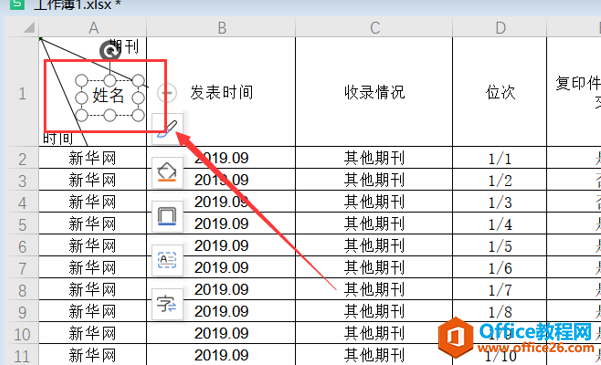The width and height of the screenshot is (601, 365).
Task: Click the select-all triangle at sheet corner
Action: click(28, 27)
